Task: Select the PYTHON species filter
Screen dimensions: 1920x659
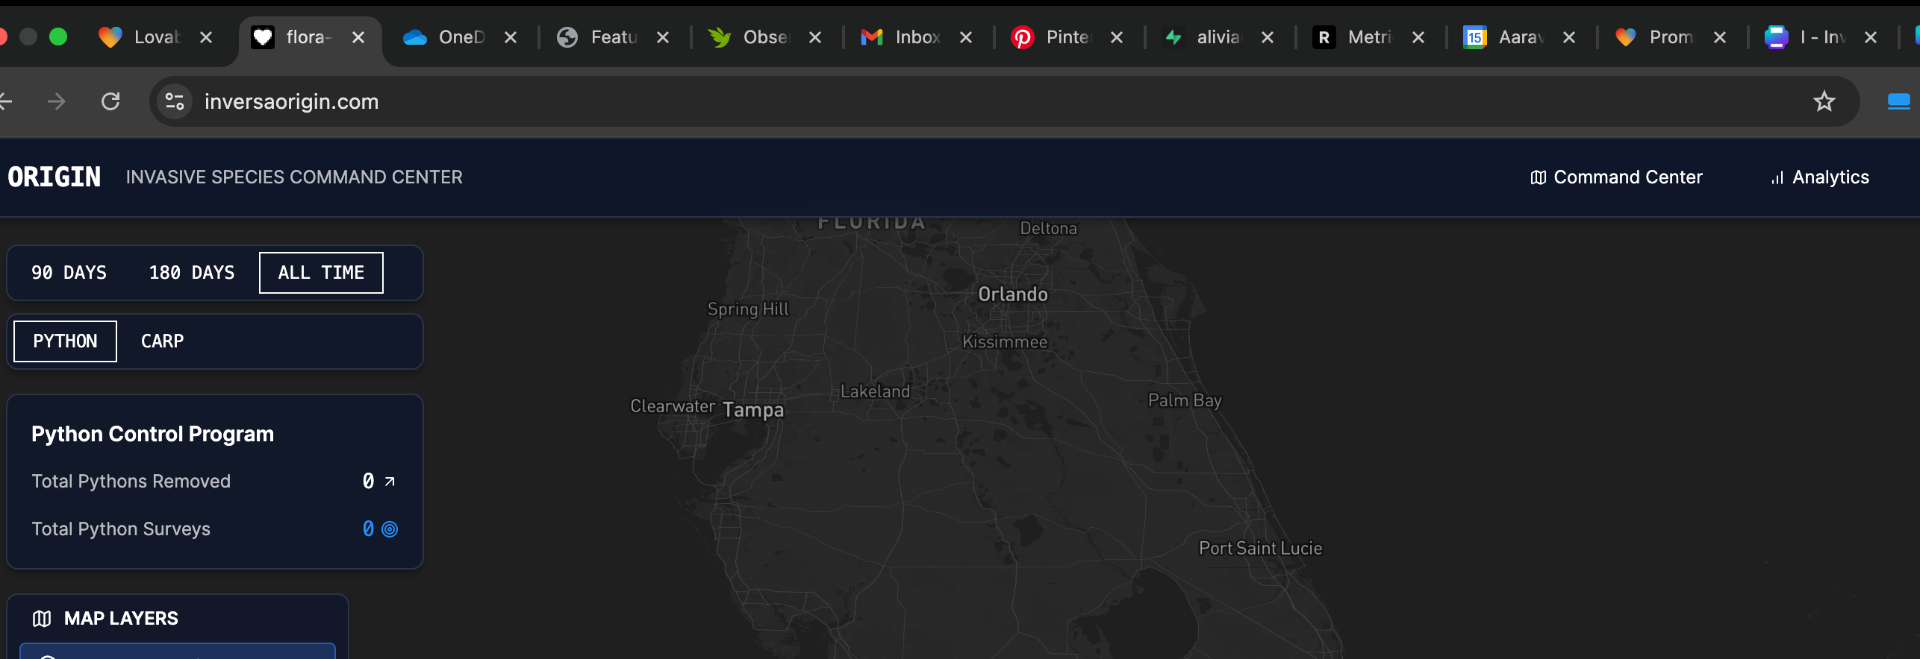Action: pyautogui.click(x=65, y=341)
